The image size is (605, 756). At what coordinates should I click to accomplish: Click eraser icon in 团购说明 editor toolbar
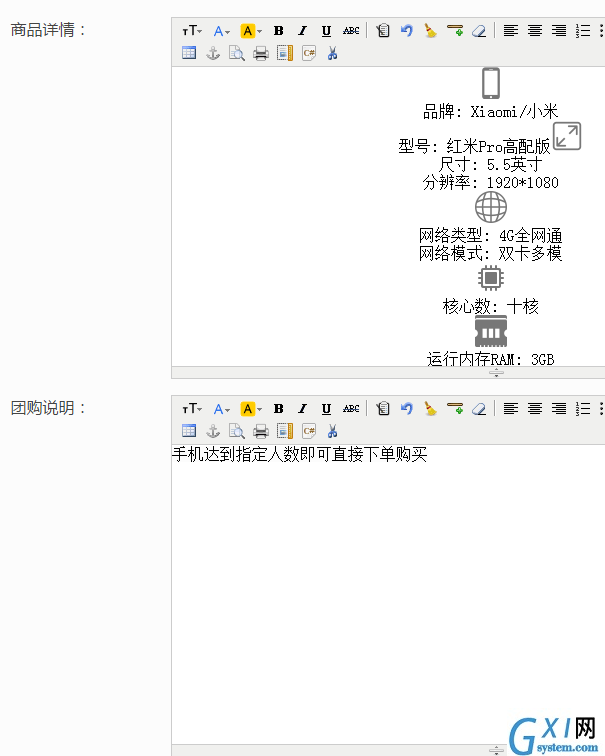point(479,409)
